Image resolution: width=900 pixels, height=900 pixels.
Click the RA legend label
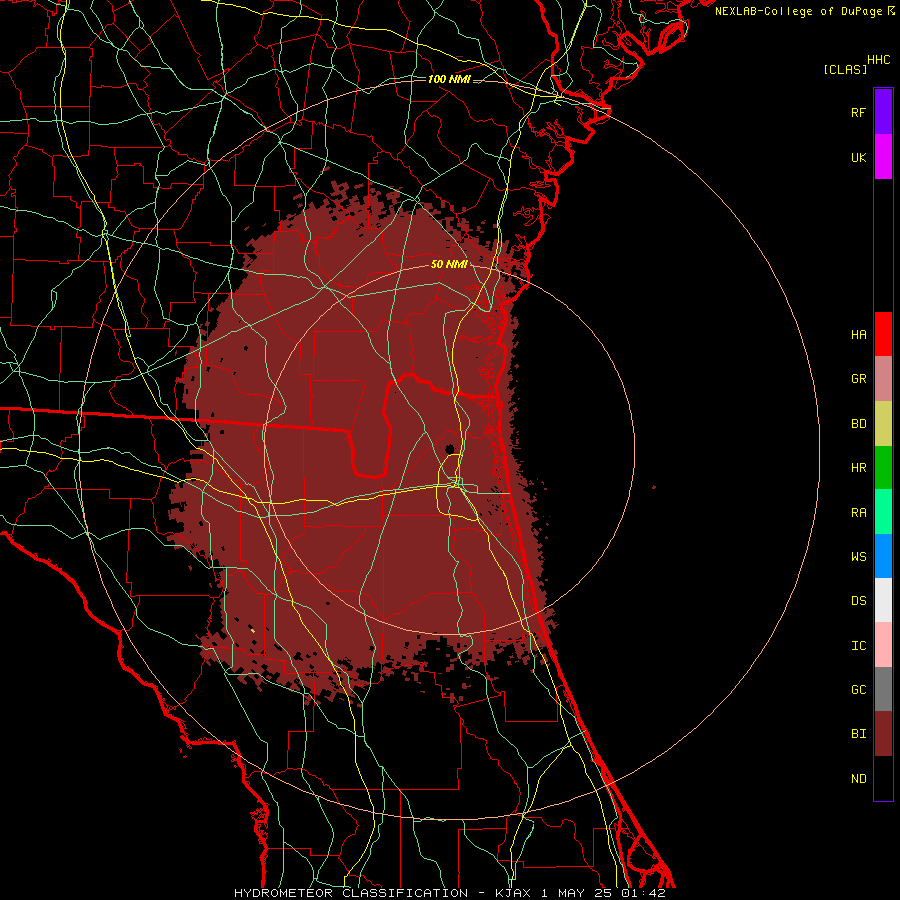point(858,512)
